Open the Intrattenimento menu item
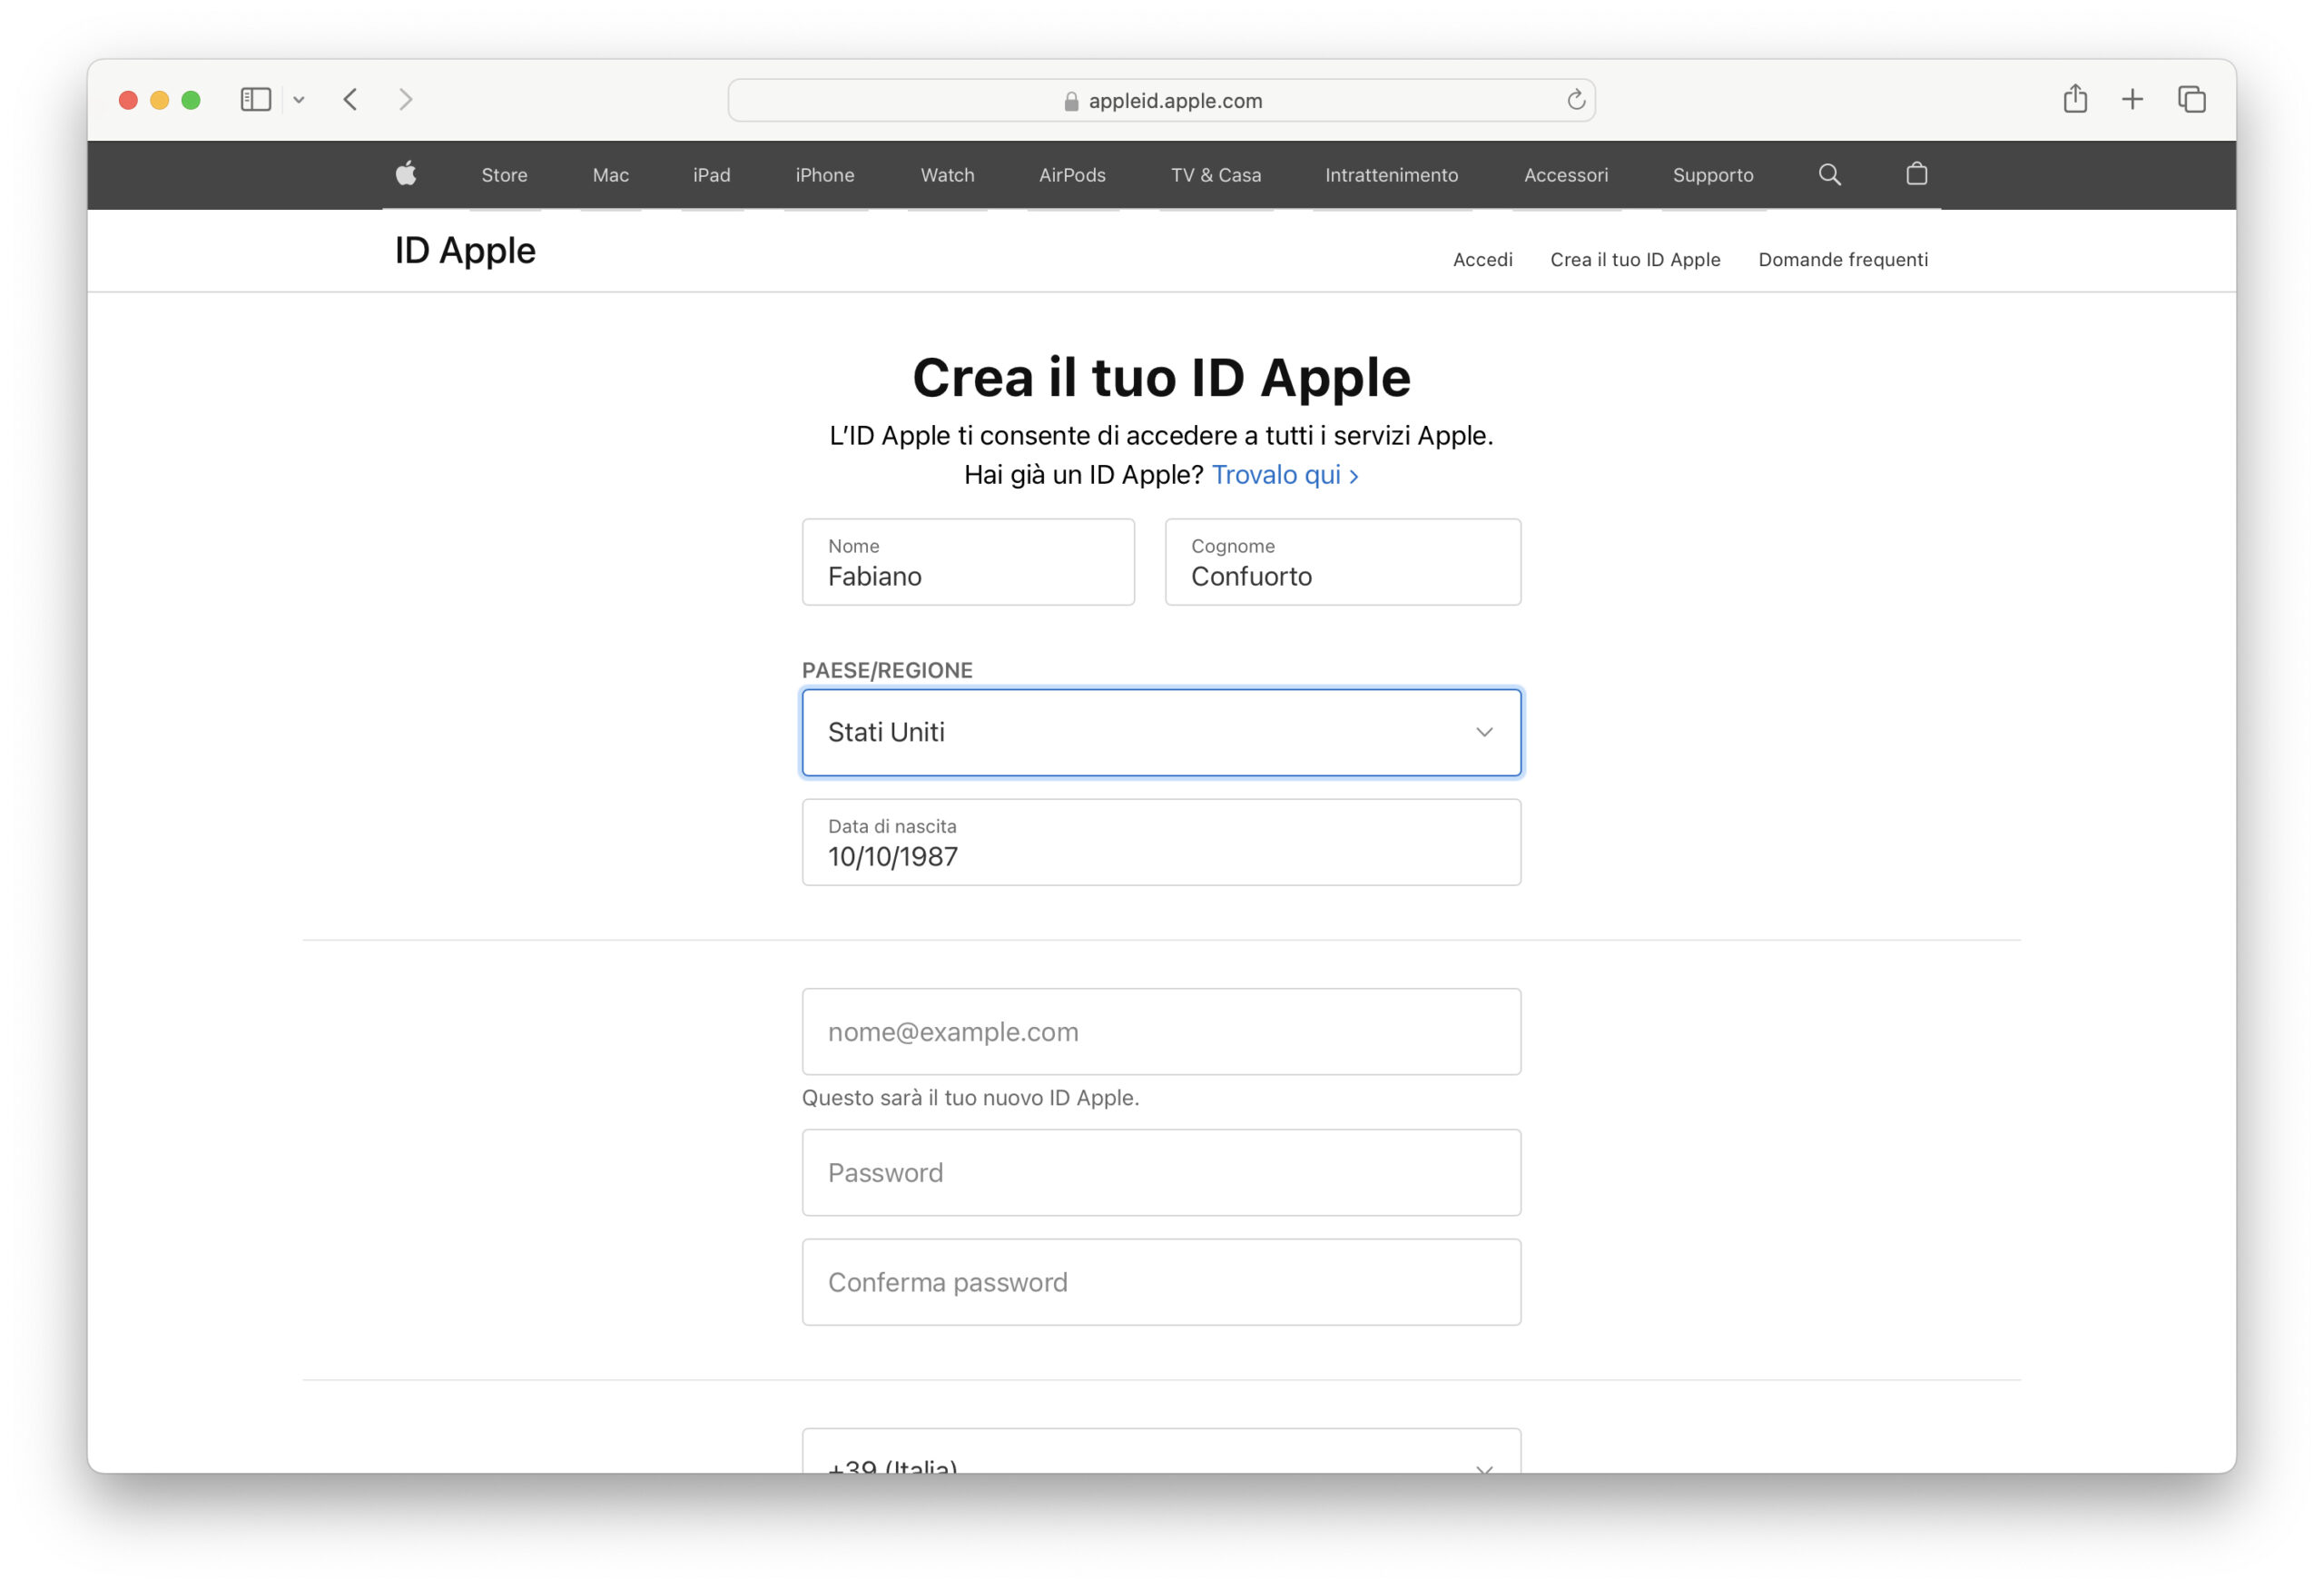Screen dimensions: 2324x1589 [1391, 175]
